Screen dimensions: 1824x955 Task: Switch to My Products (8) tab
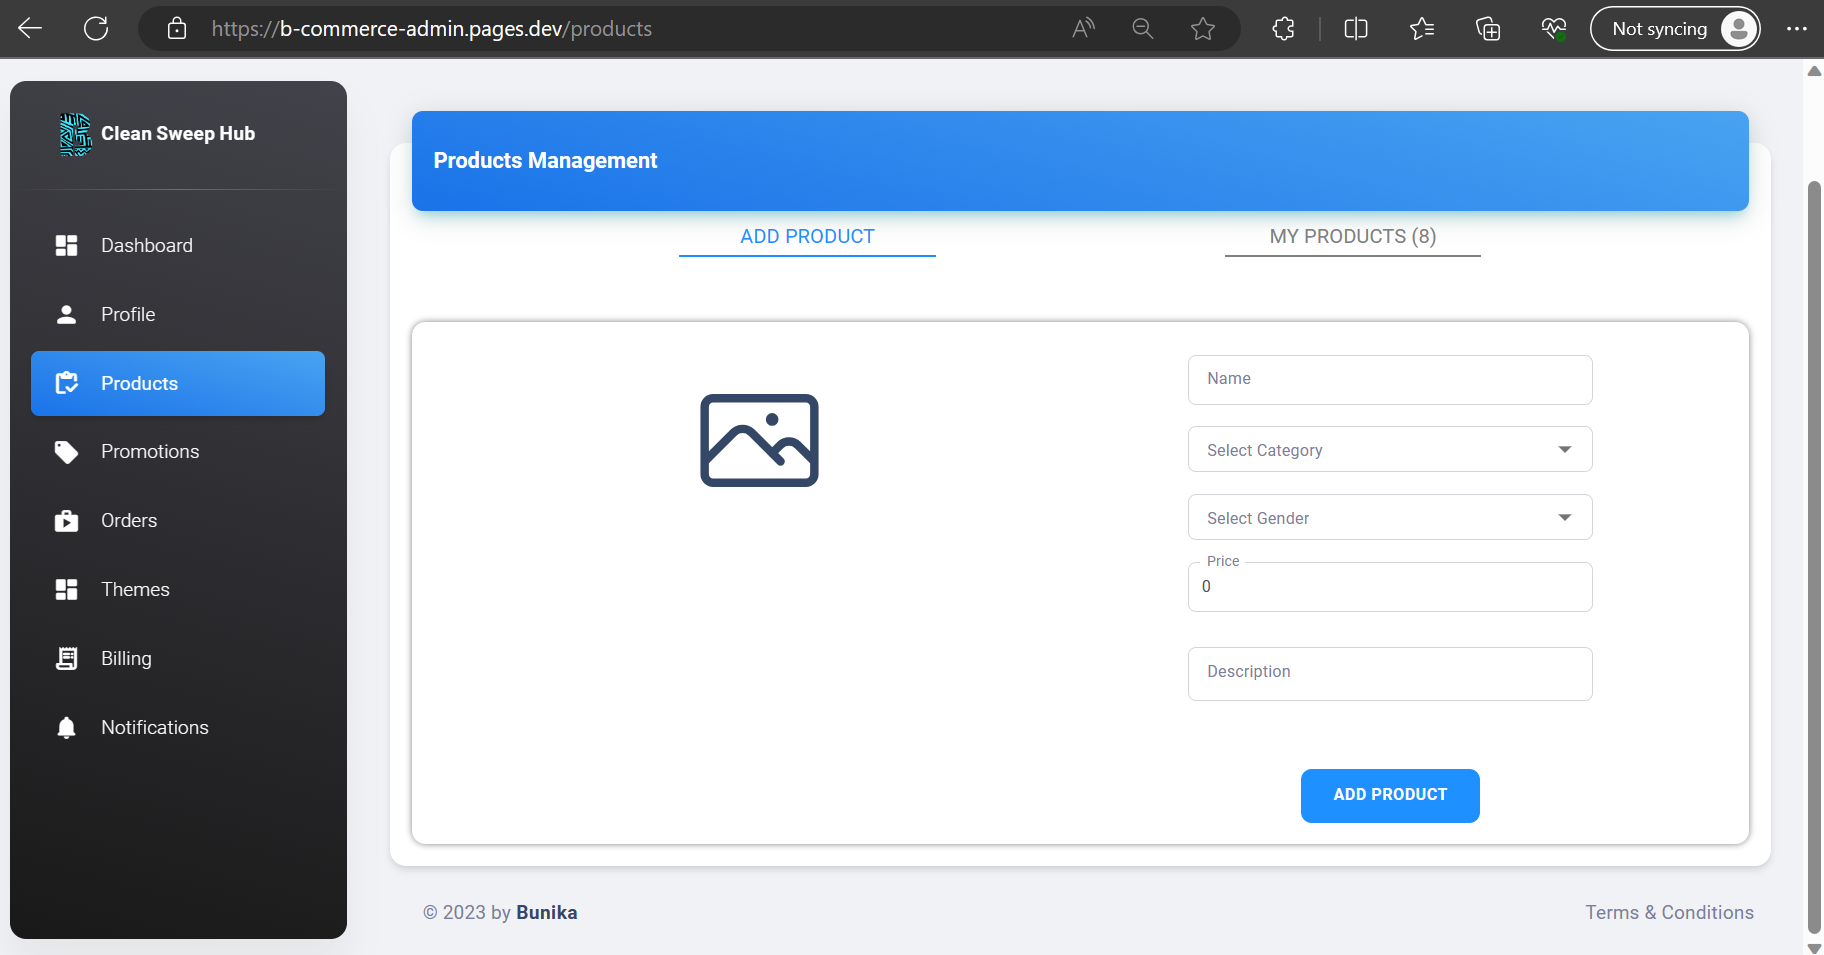tap(1352, 237)
